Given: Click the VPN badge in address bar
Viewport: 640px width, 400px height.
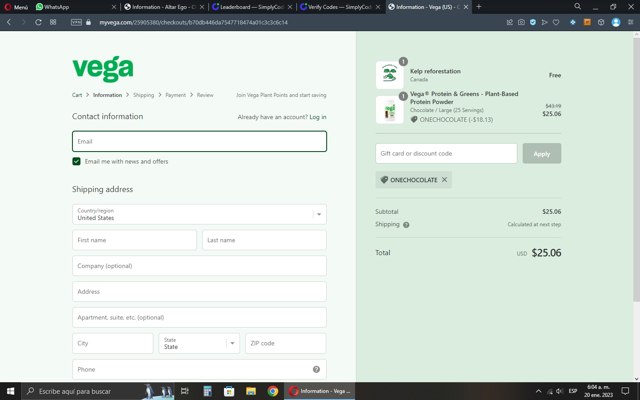Looking at the screenshot, I should (x=76, y=22).
